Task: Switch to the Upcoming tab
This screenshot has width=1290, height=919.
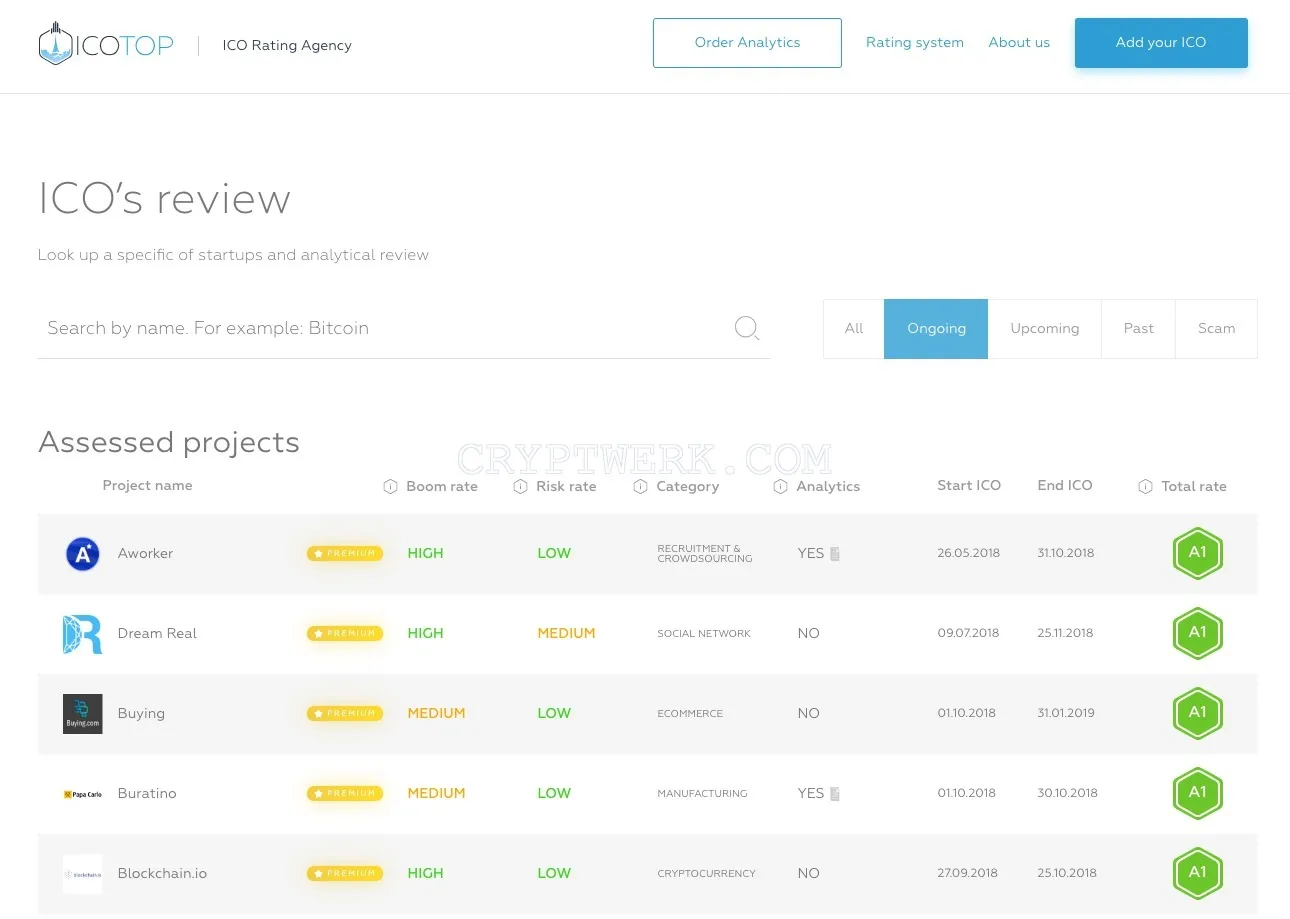Action: [x=1045, y=329]
